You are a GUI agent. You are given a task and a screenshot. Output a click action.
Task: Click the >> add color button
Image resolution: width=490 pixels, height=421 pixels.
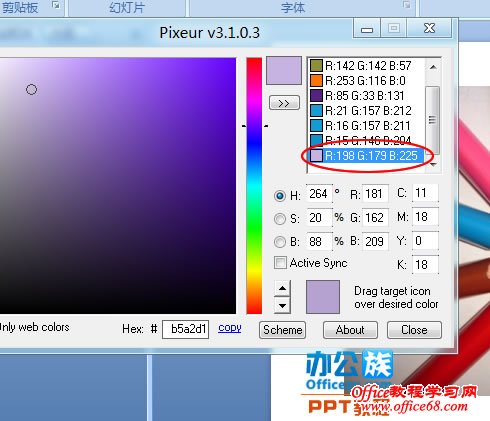tap(284, 103)
